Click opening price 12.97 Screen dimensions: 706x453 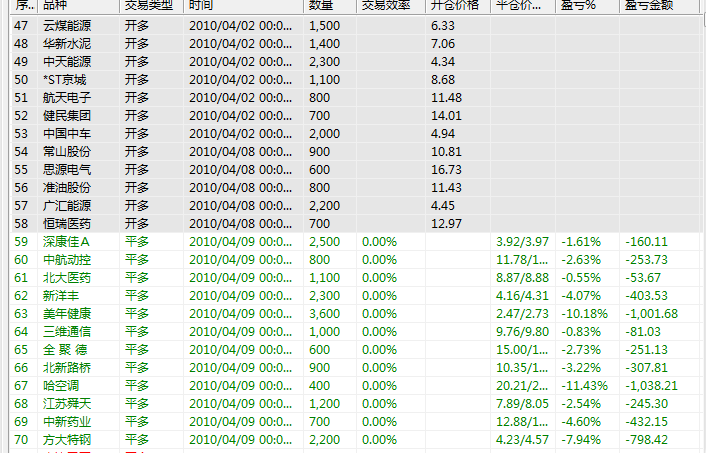pyautogui.click(x=446, y=224)
